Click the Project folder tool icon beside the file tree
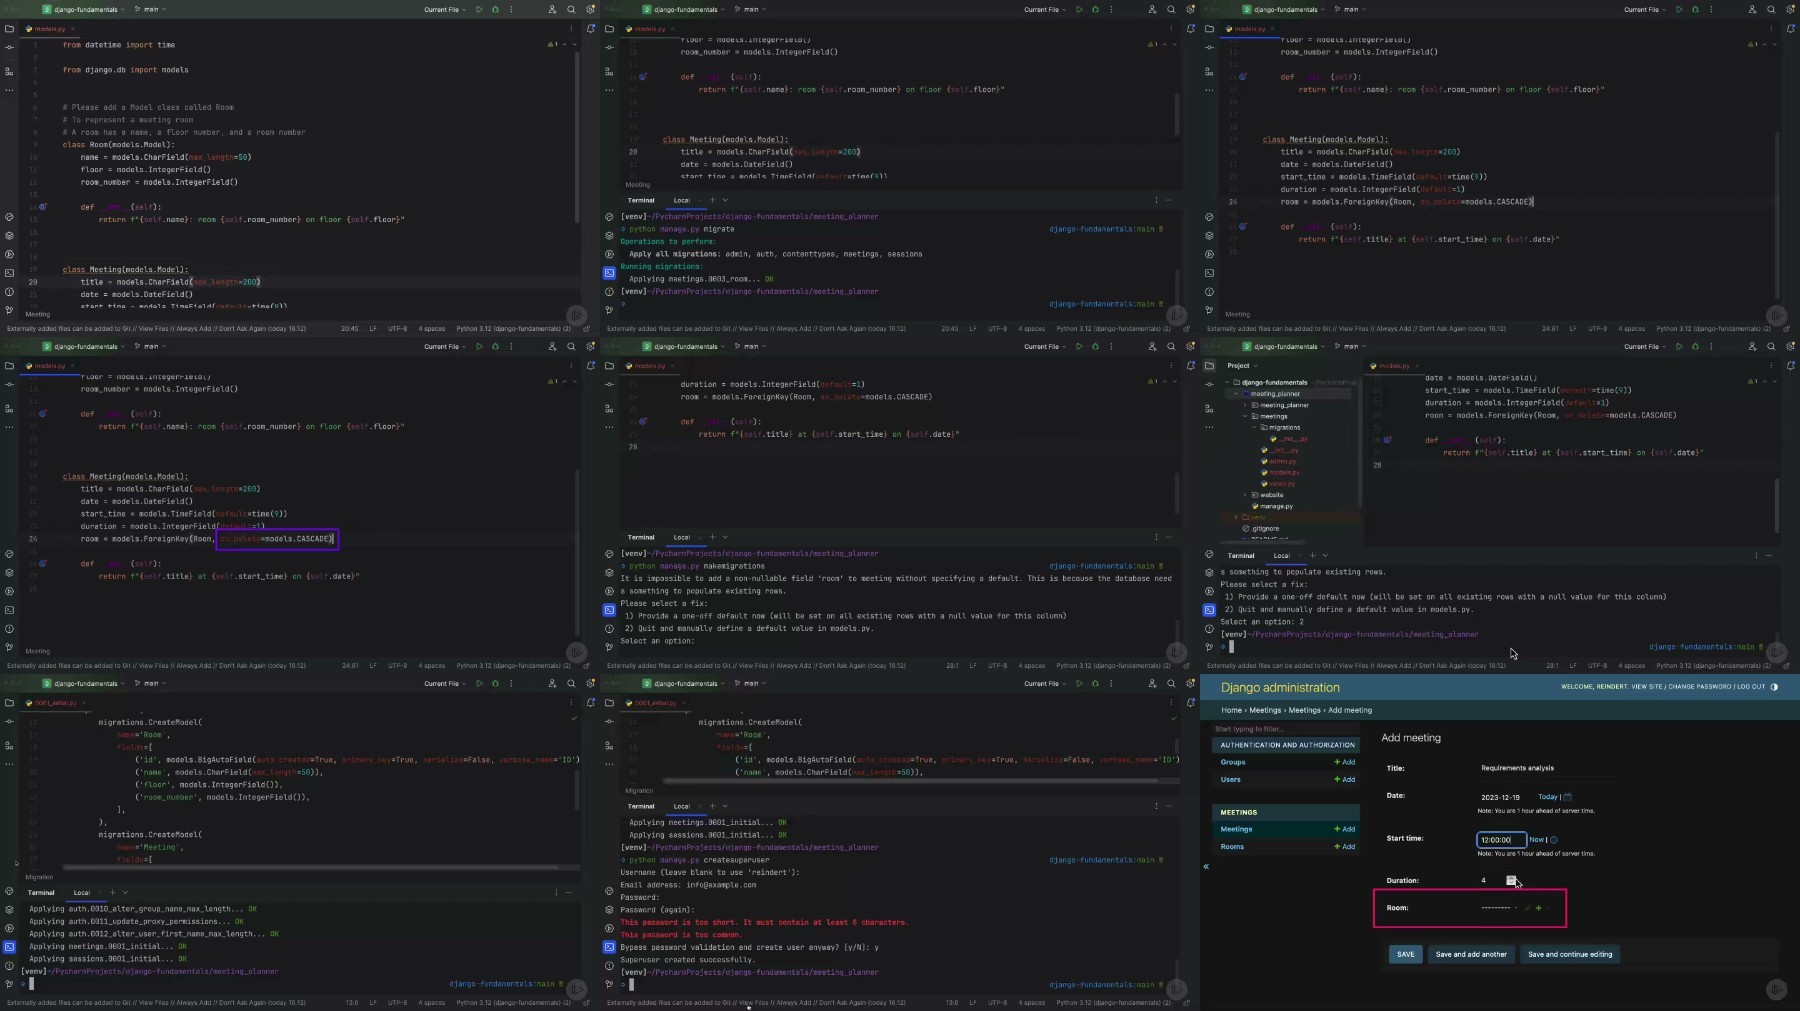 click(1209, 365)
